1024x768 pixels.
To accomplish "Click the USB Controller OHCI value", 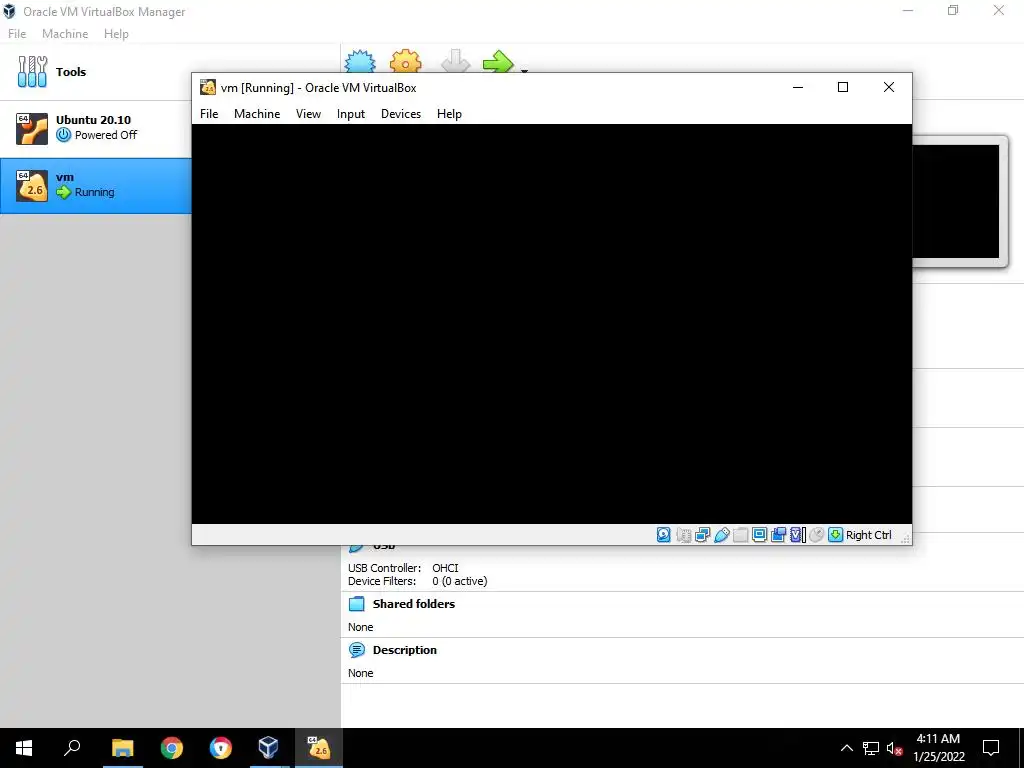I will tap(445, 568).
